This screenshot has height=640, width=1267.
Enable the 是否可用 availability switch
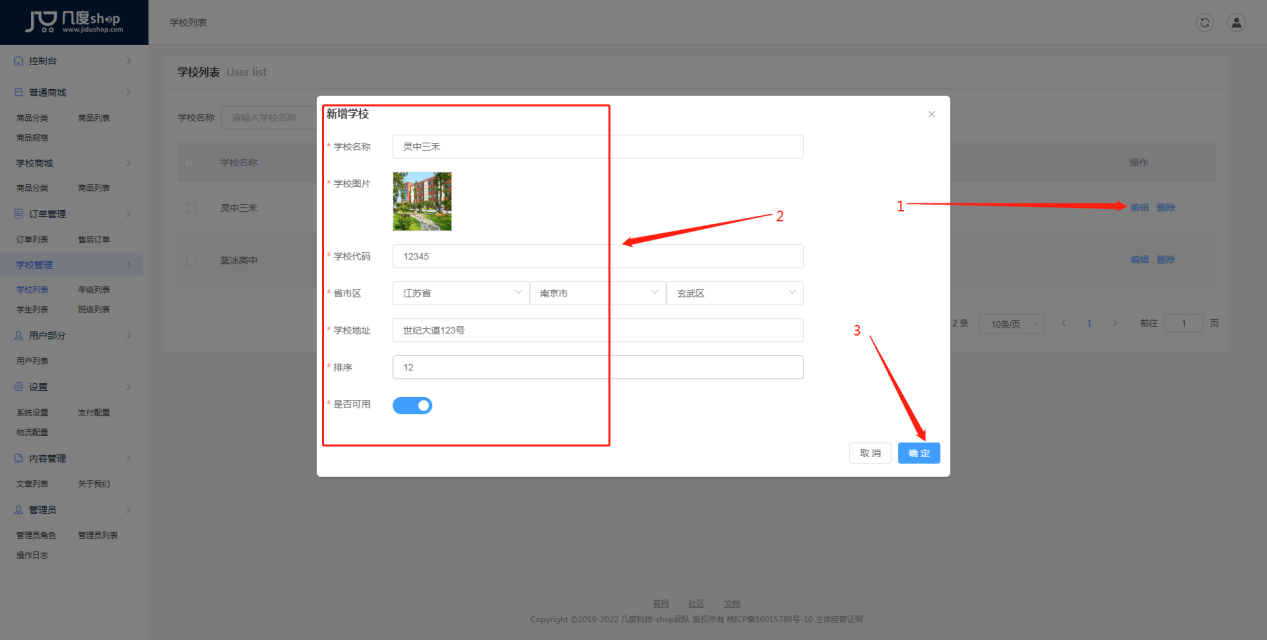coord(412,405)
